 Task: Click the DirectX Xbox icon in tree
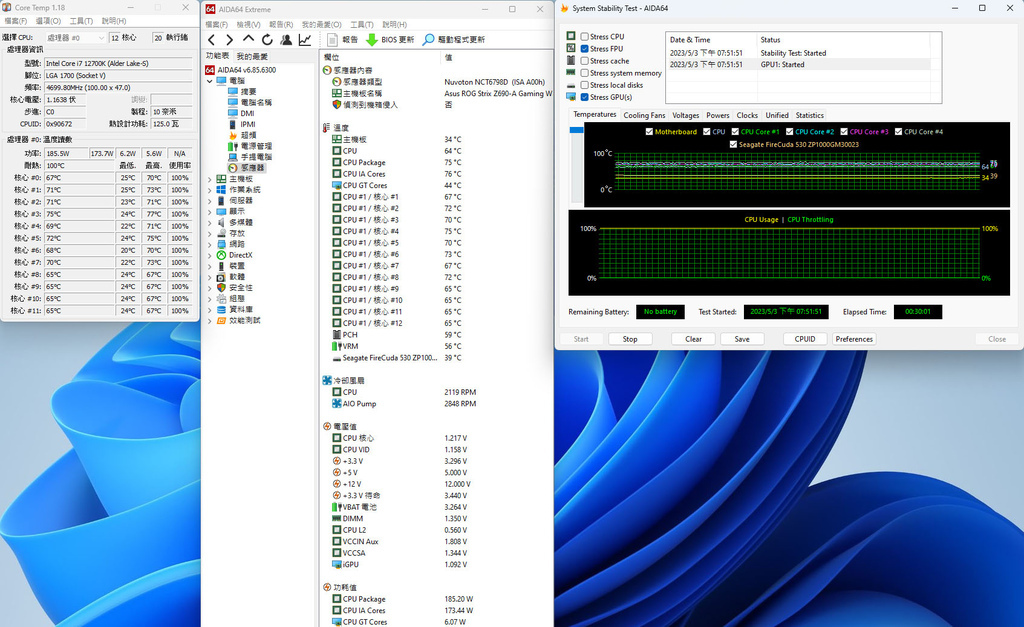pyautogui.click(x=221, y=255)
